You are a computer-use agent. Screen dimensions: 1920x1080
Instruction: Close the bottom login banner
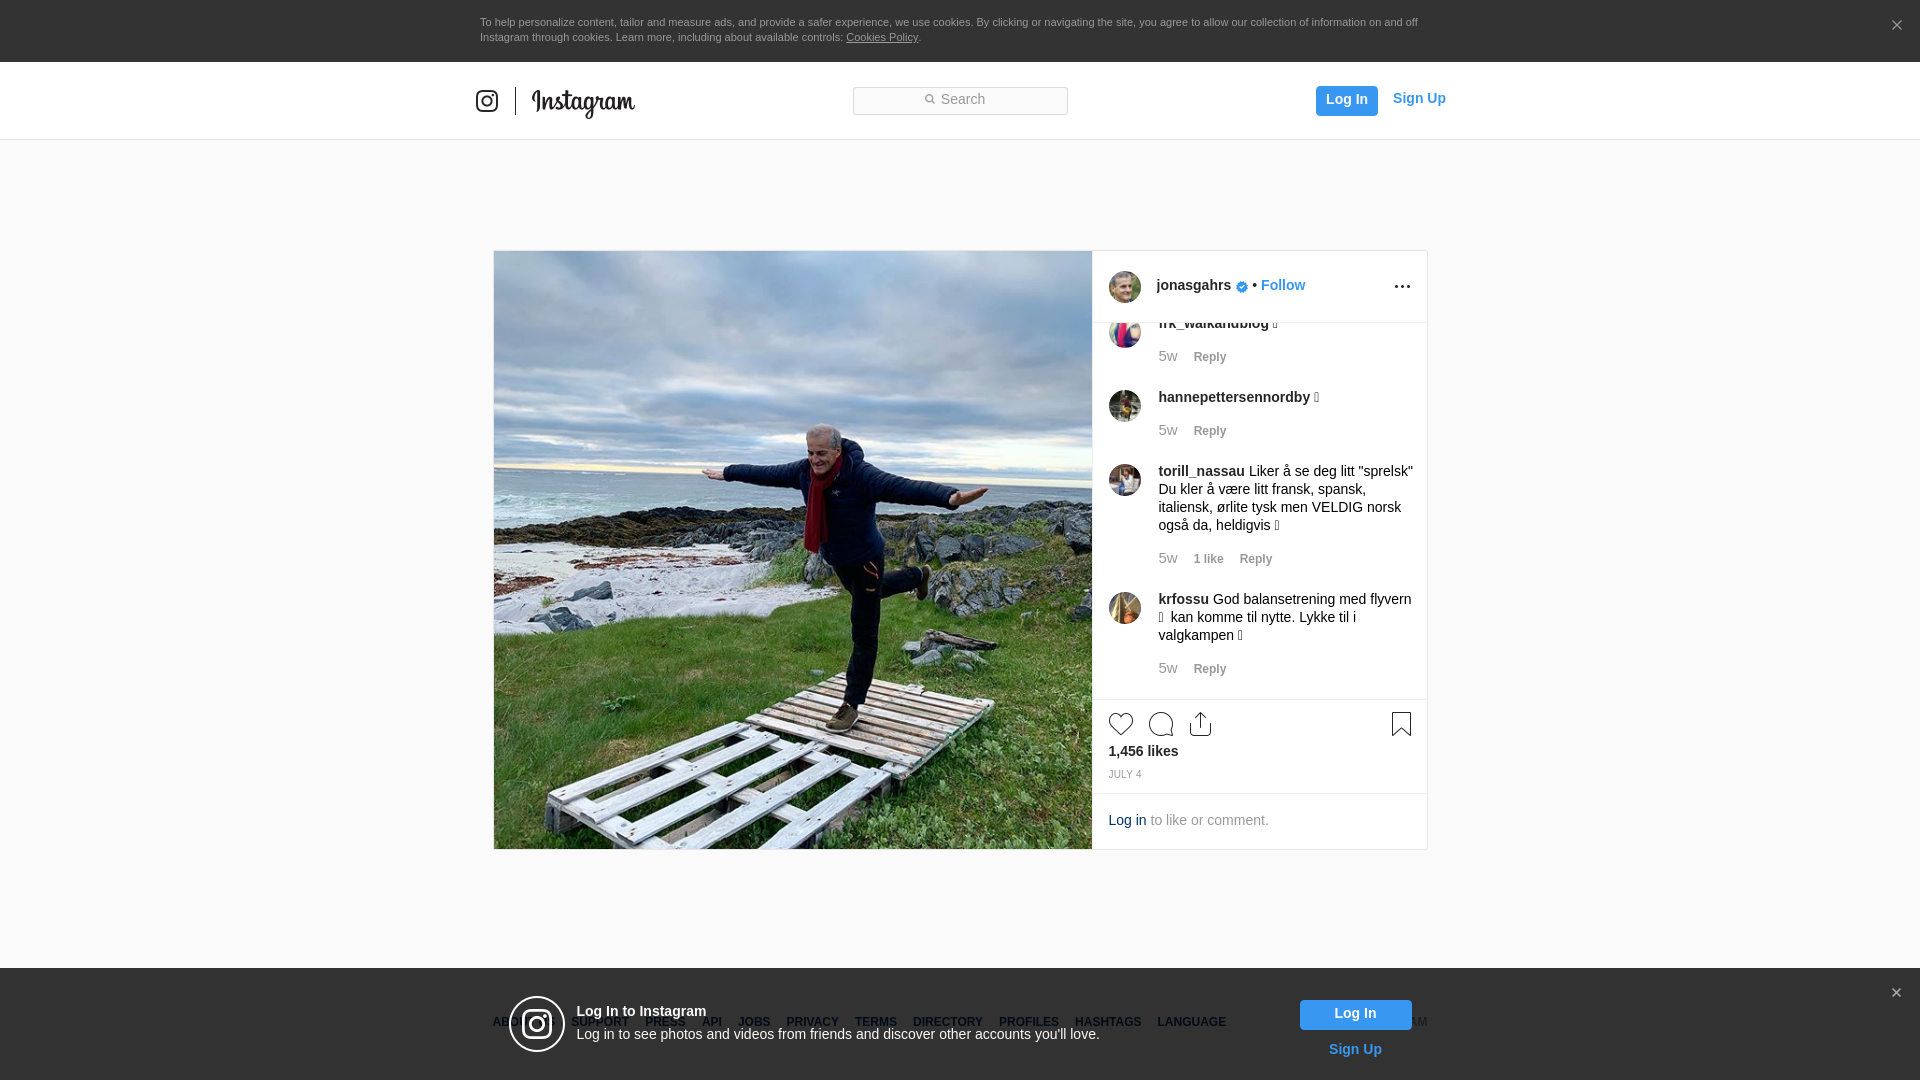coord(1896,993)
